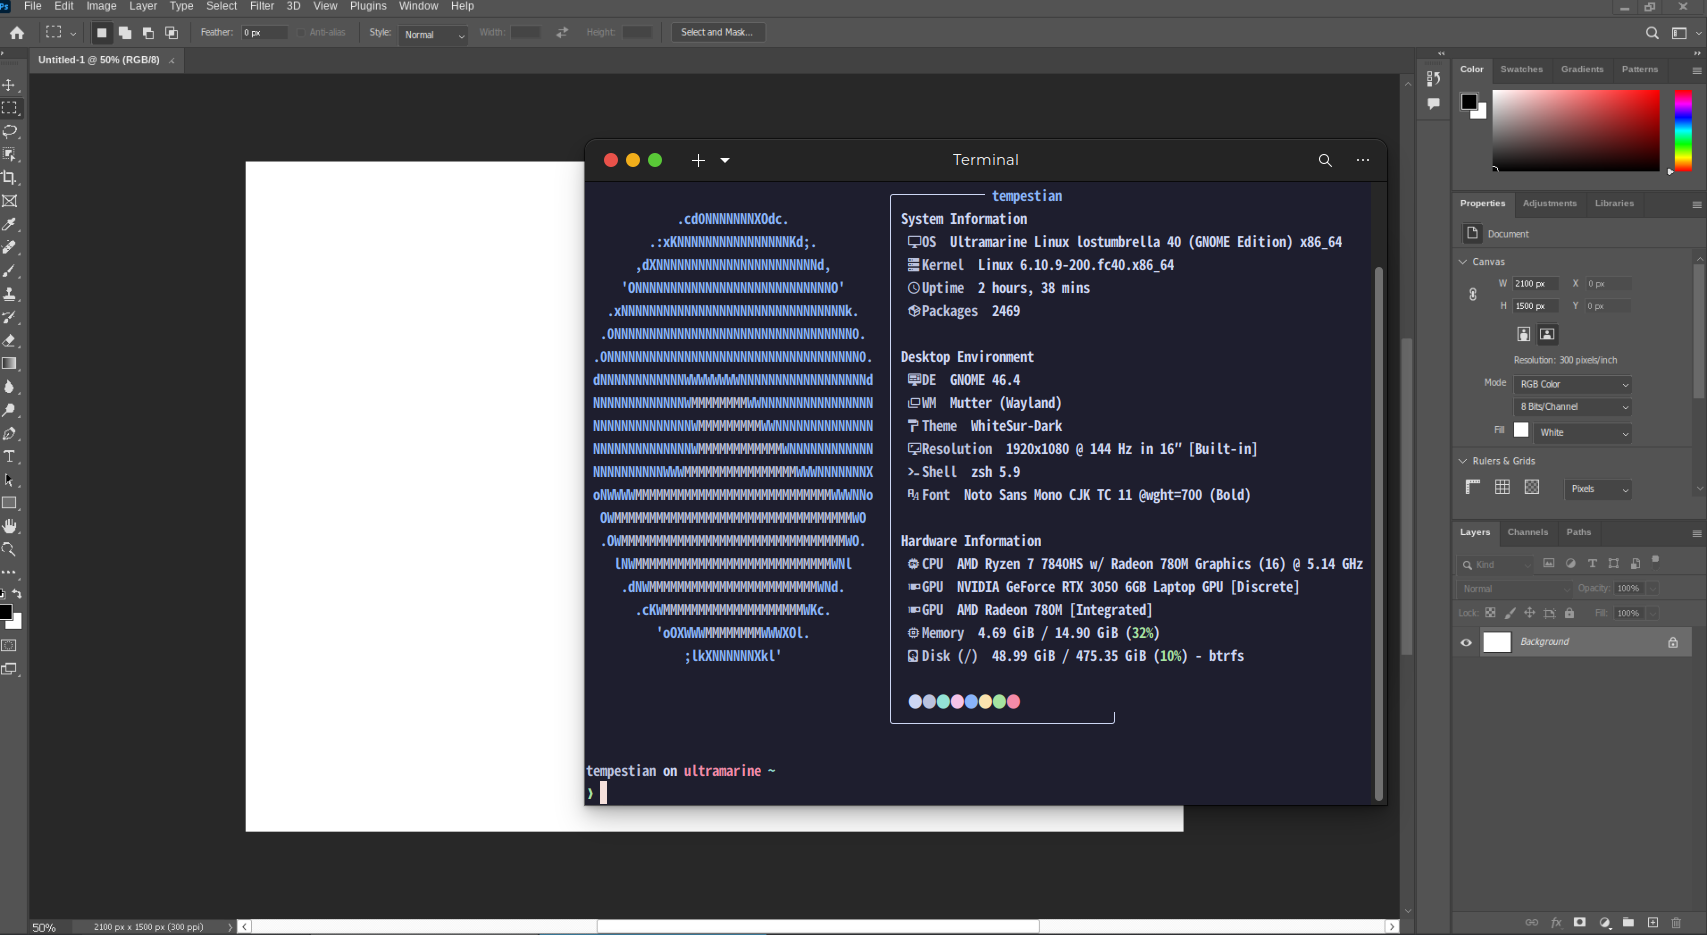Open the Filter menu
1707x935 pixels.
(262, 6)
